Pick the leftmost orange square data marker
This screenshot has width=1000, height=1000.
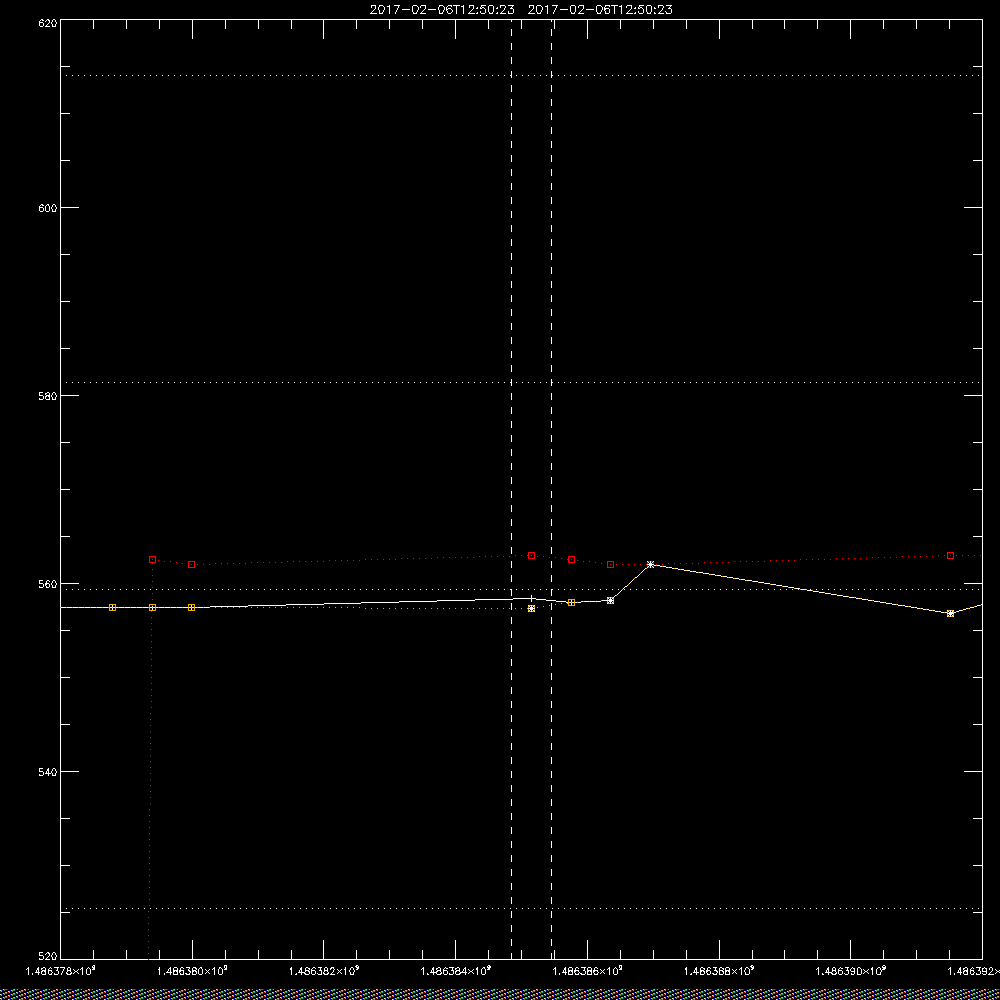point(113,607)
